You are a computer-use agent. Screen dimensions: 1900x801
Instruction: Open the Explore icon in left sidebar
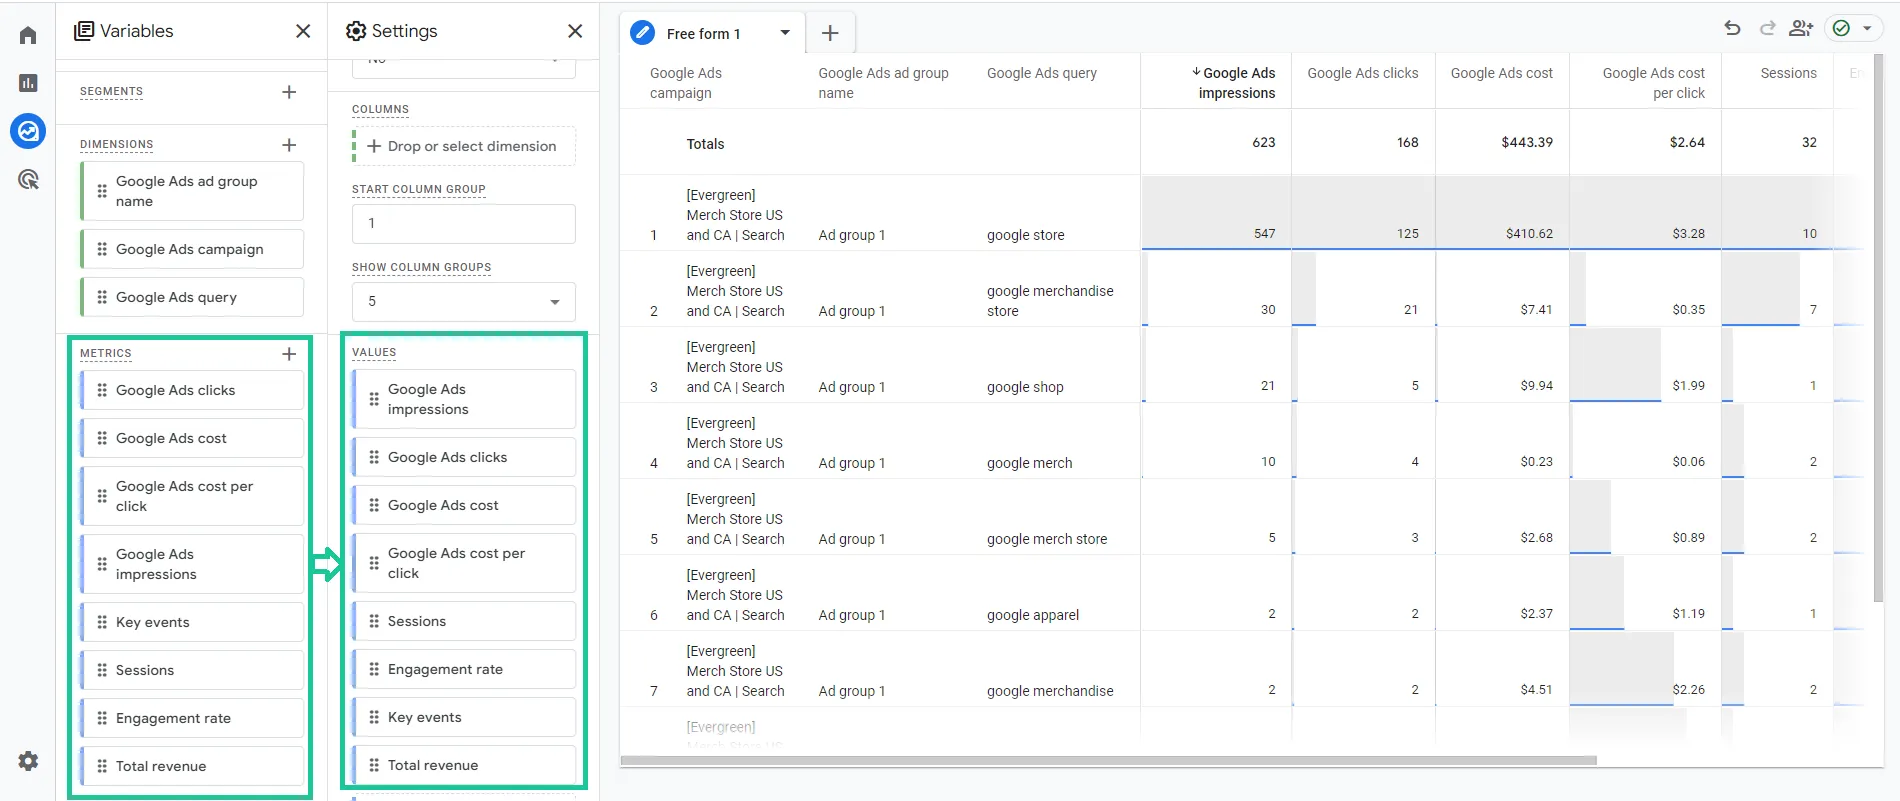point(28,131)
